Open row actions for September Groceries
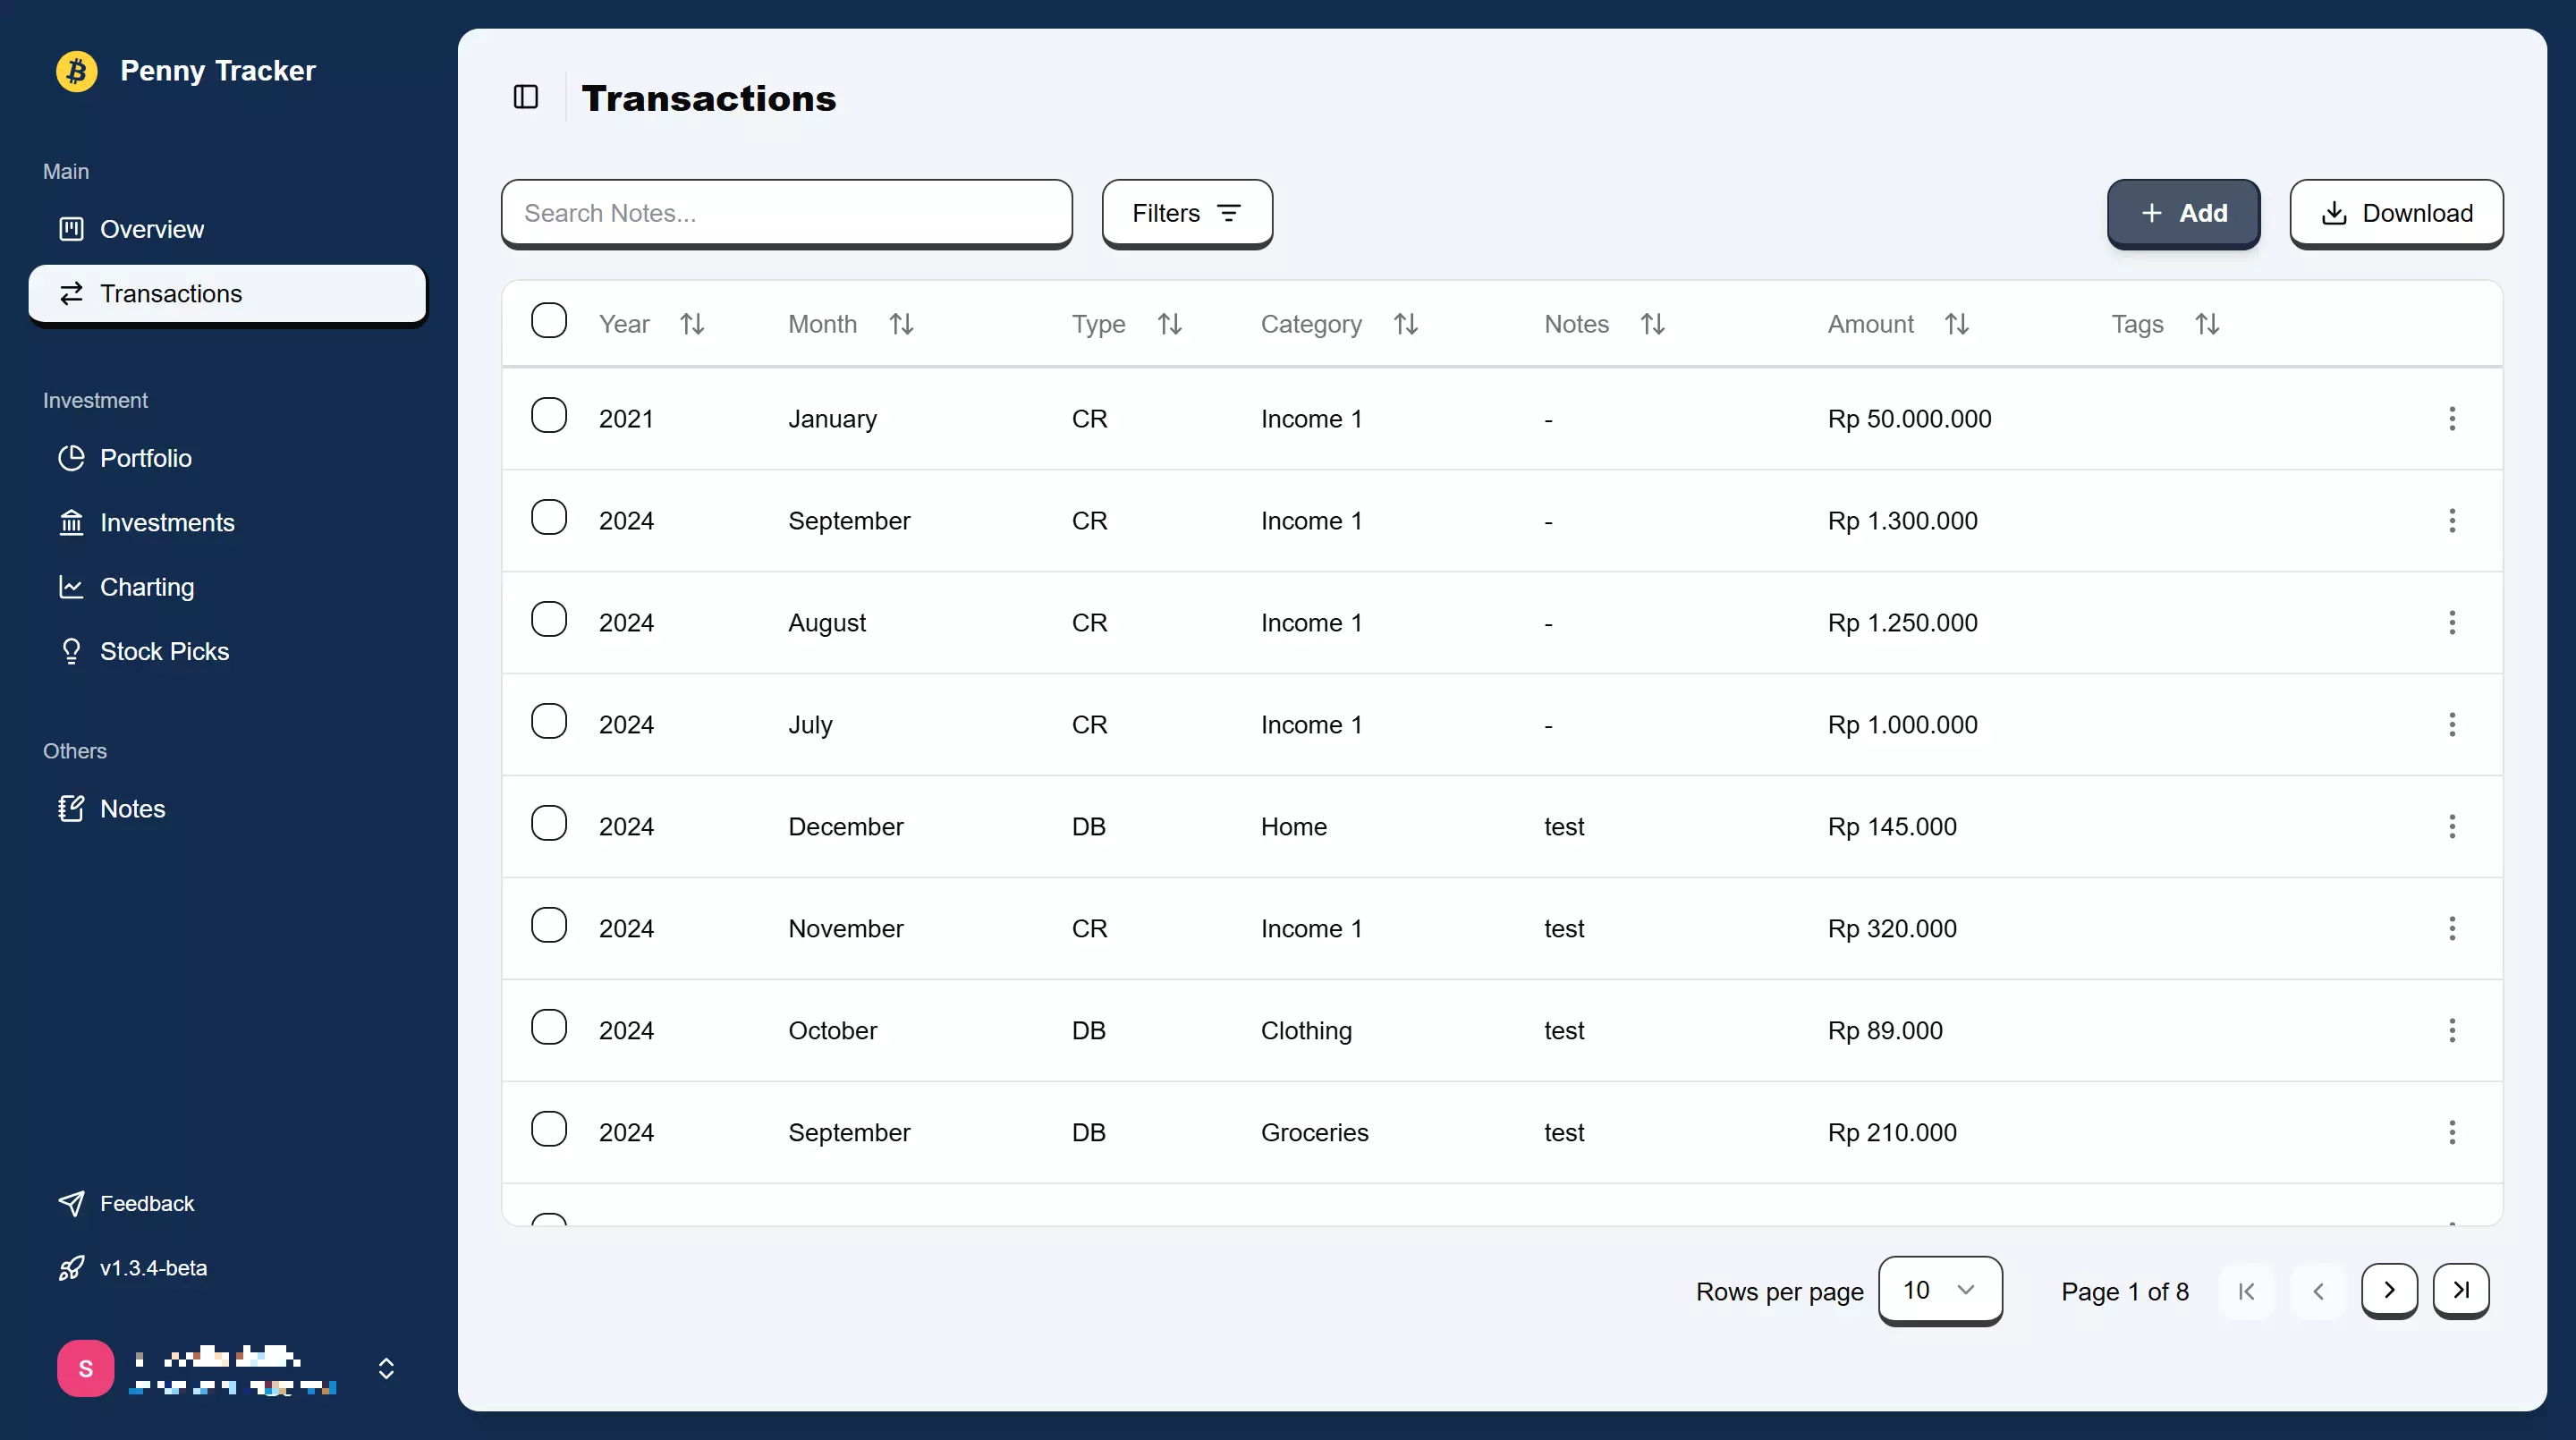Image resolution: width=2576 pixels, height=1440 pixels. (x=2451, y=1133)
